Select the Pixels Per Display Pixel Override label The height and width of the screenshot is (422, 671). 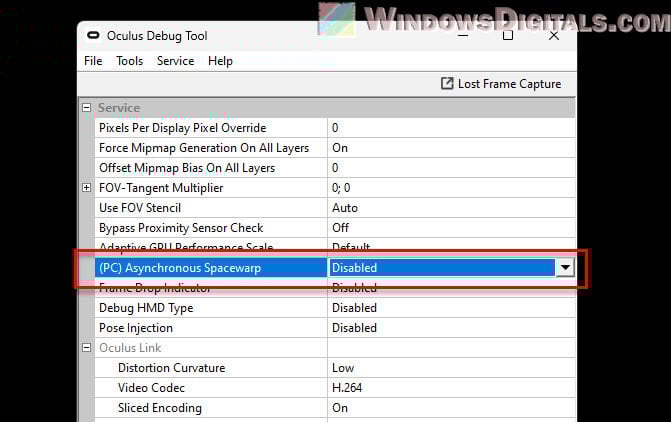click(183, 128)
